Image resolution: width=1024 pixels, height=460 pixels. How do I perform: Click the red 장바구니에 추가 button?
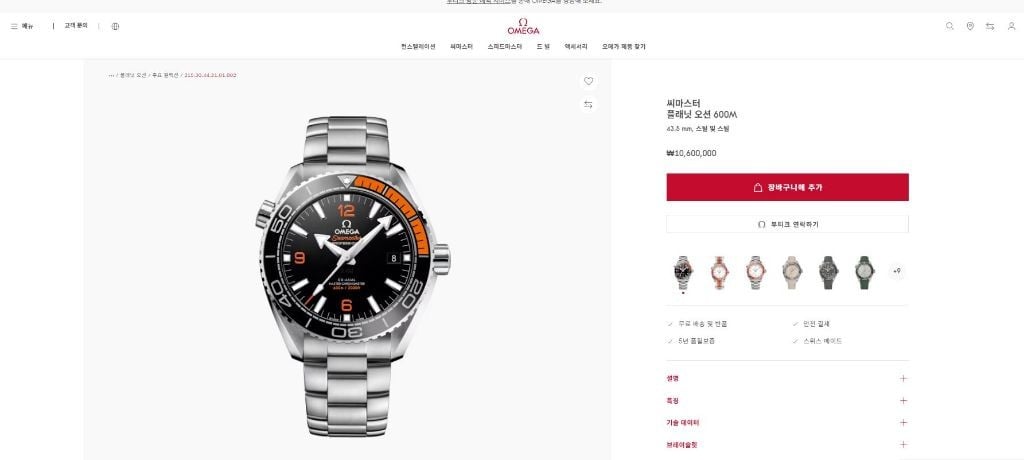787,188
